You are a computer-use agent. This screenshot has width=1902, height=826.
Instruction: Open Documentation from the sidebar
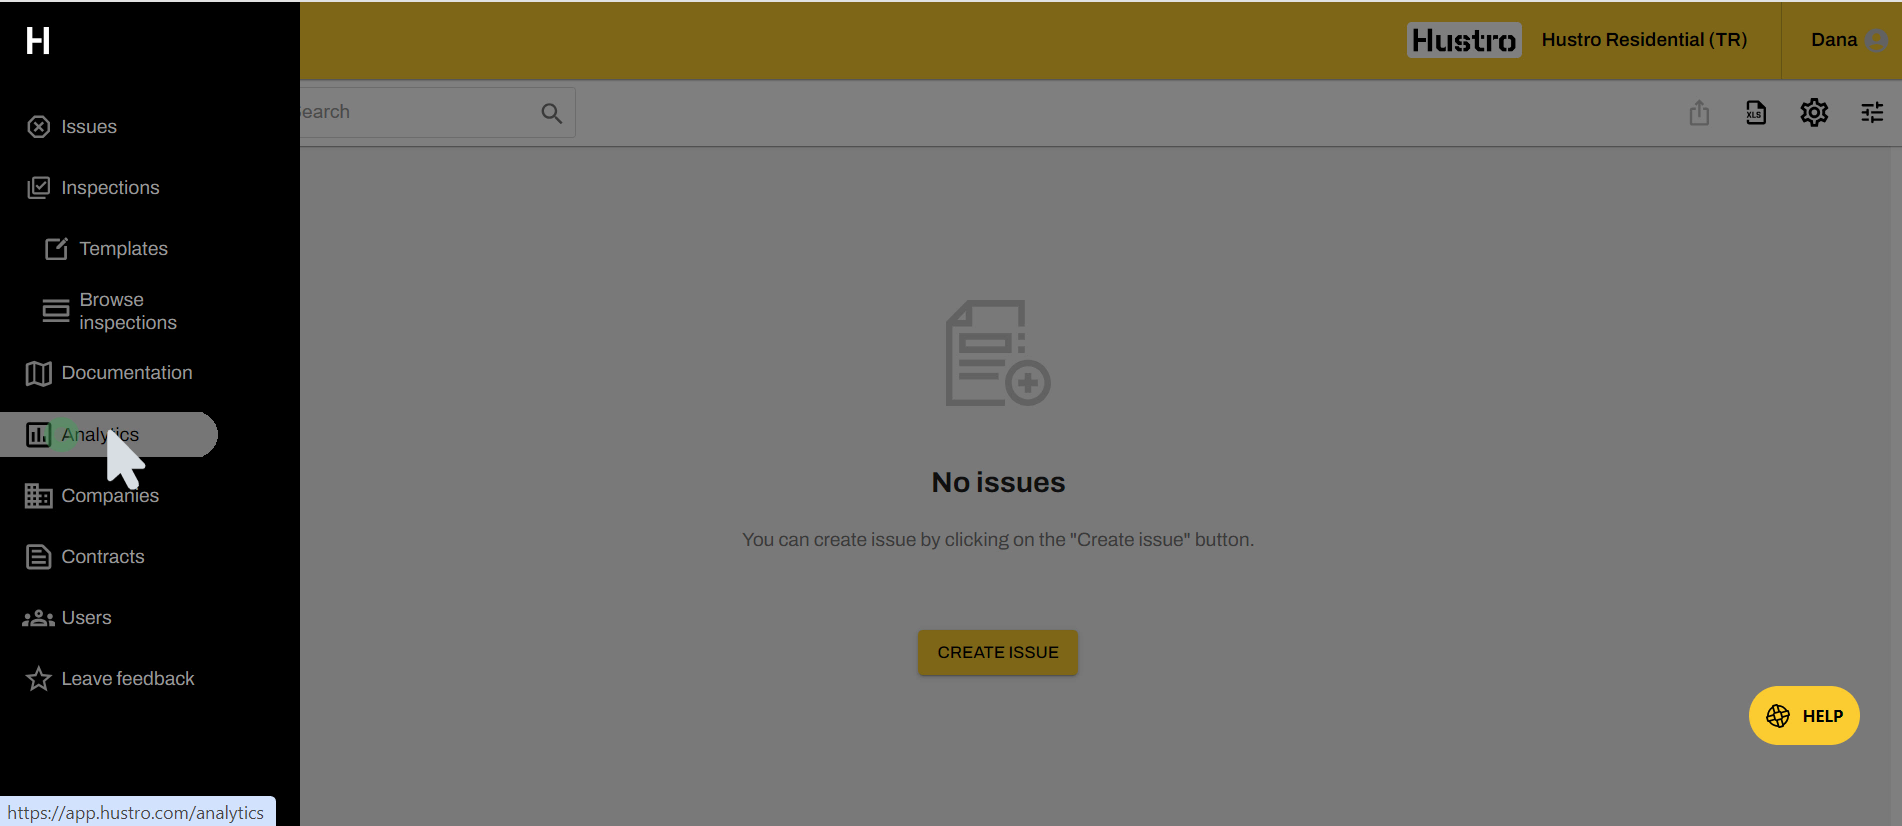[x=126, y=373]
